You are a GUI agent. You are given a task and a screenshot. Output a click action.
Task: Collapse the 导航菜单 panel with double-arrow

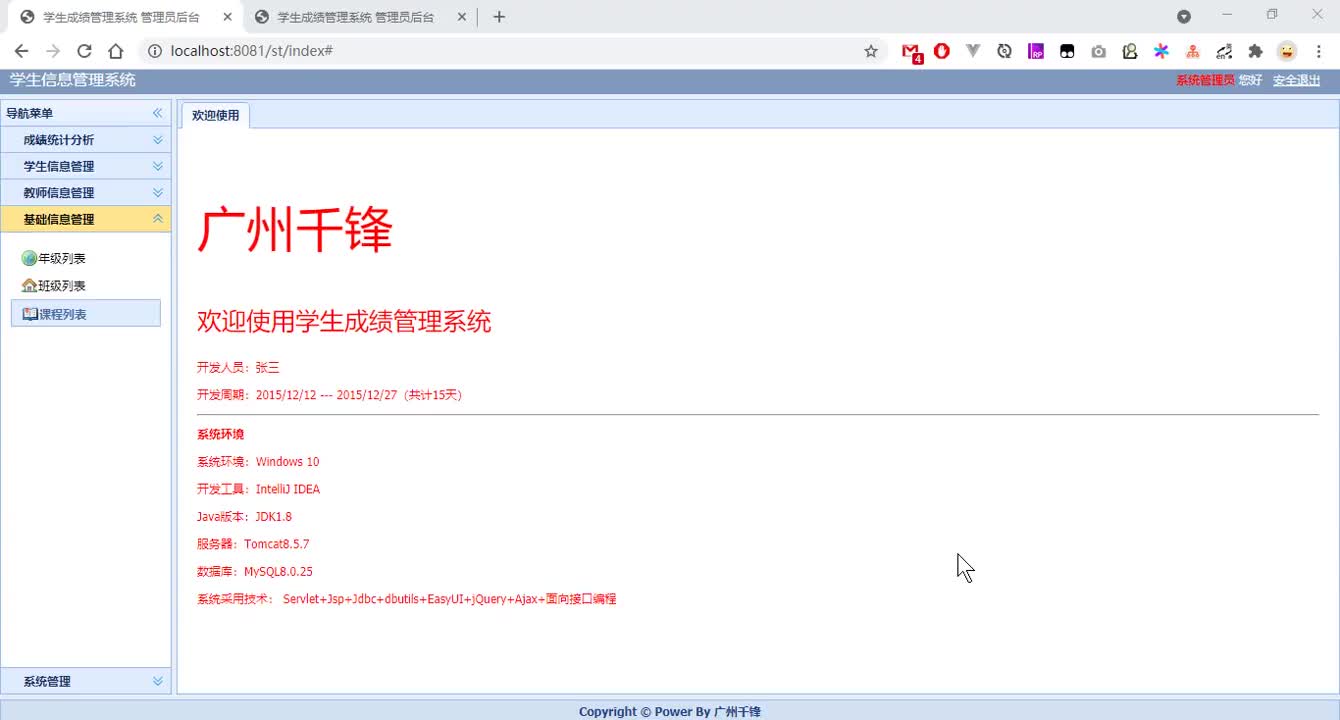coord(157,113)
